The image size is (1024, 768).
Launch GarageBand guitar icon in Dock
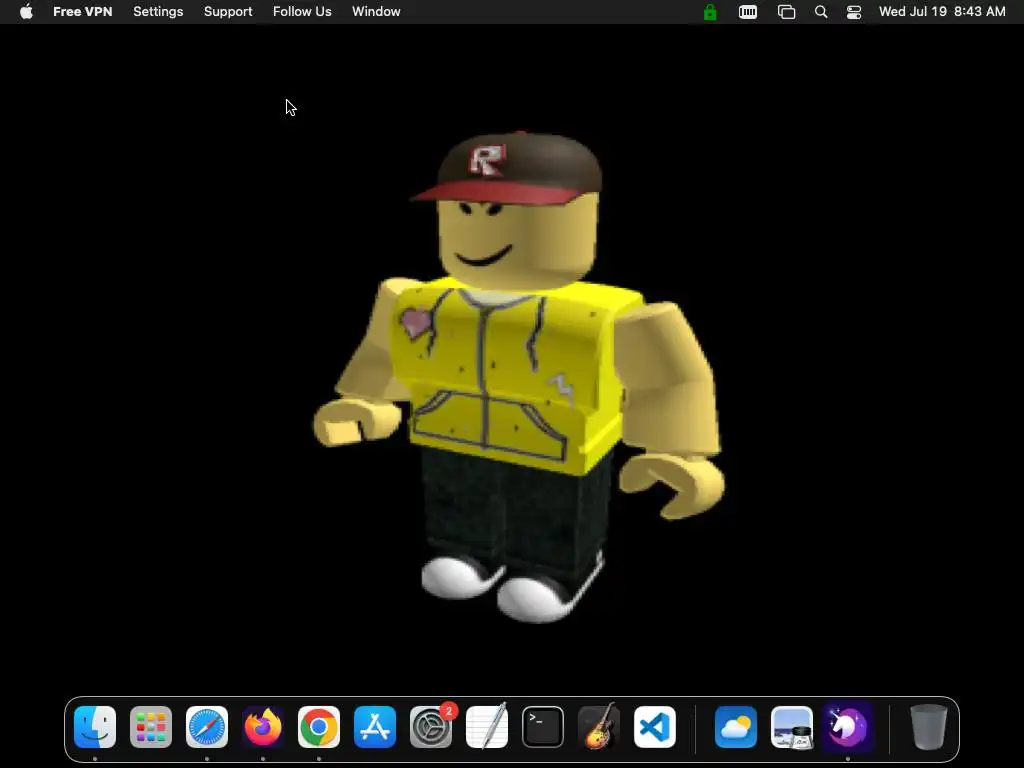click(599, 727)
